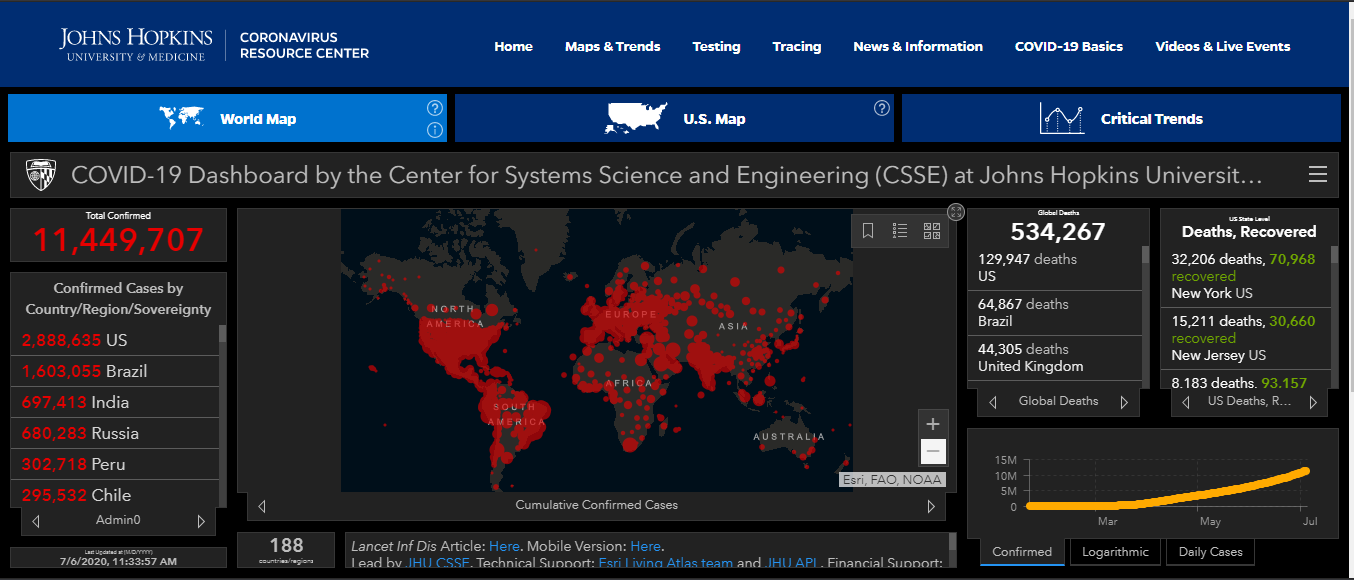The image size is (1354, 580).
Task: Expand the map to full screen
Action: click(x=956, y=212)
